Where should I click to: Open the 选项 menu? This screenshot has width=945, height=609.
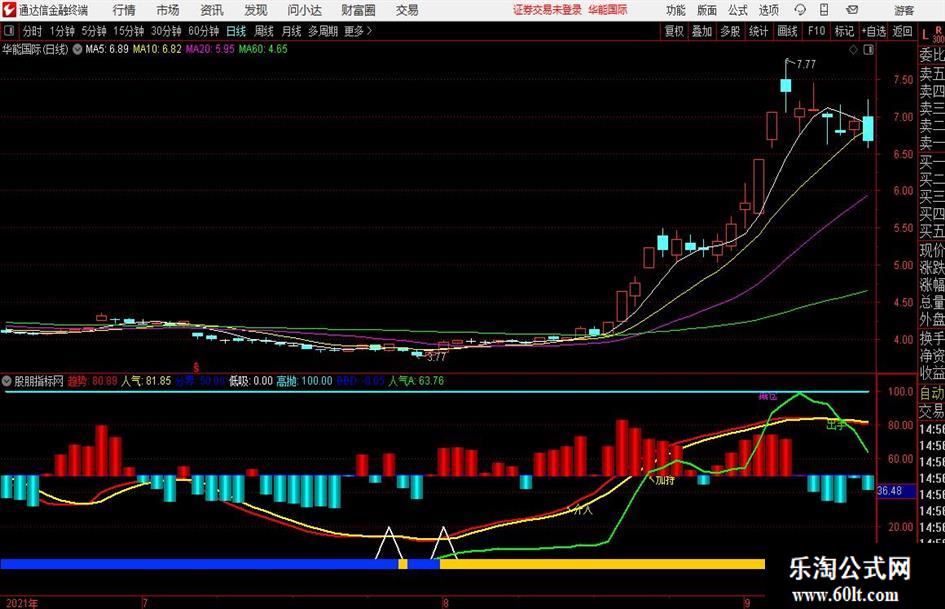click(x=768, y=10)
